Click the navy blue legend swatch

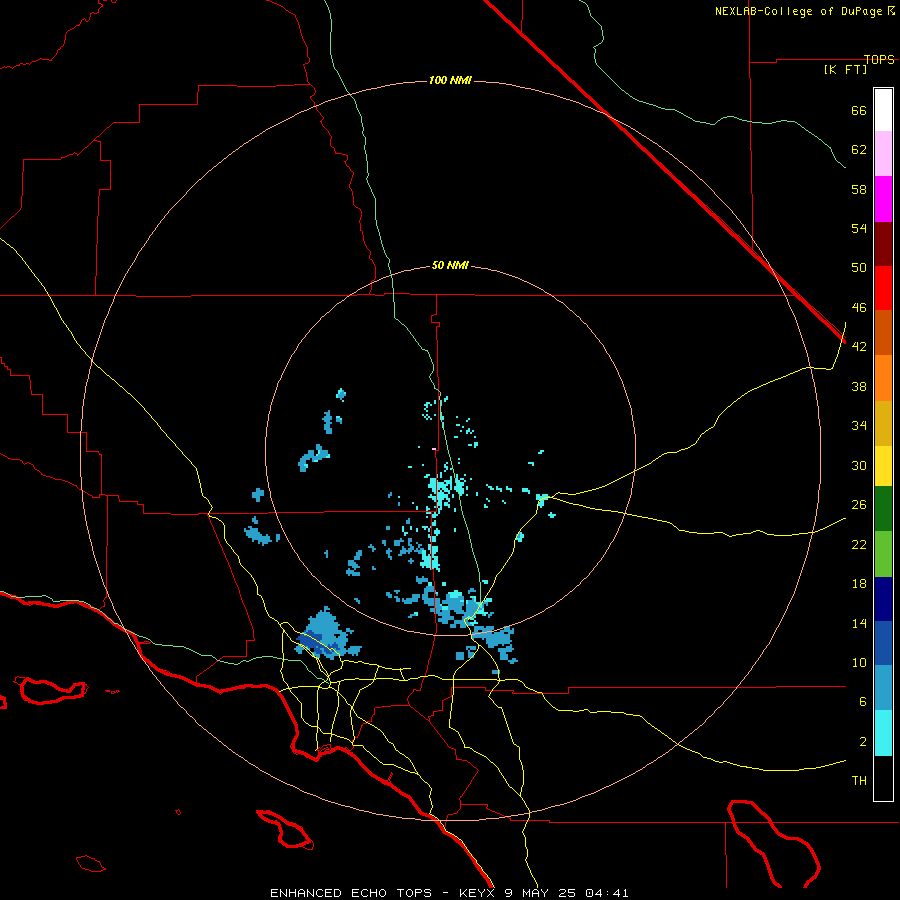883,599
